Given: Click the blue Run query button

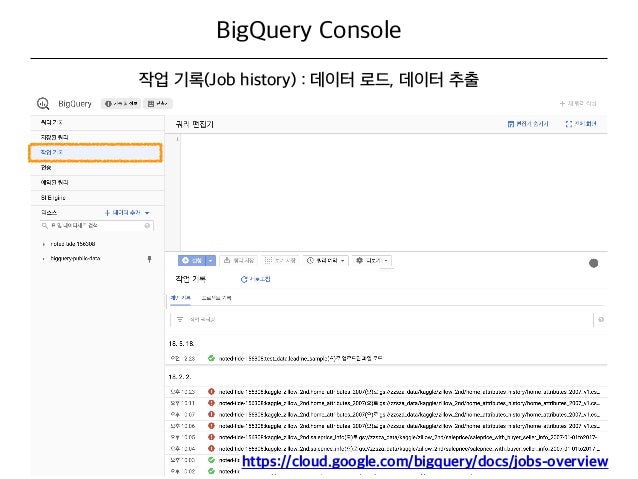Looking at the screenshot, I should pyautogui.click(x=192, y=260).
